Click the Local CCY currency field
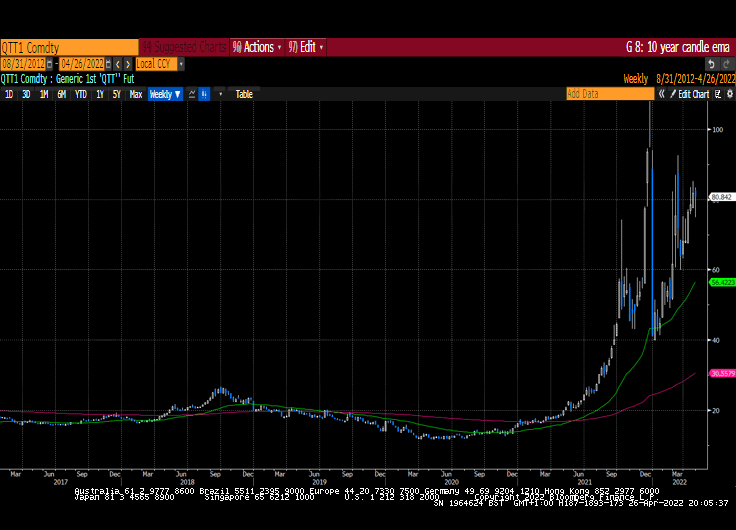Image resolution: width=736 pixels, height=530 pixels. coord(156,64)
